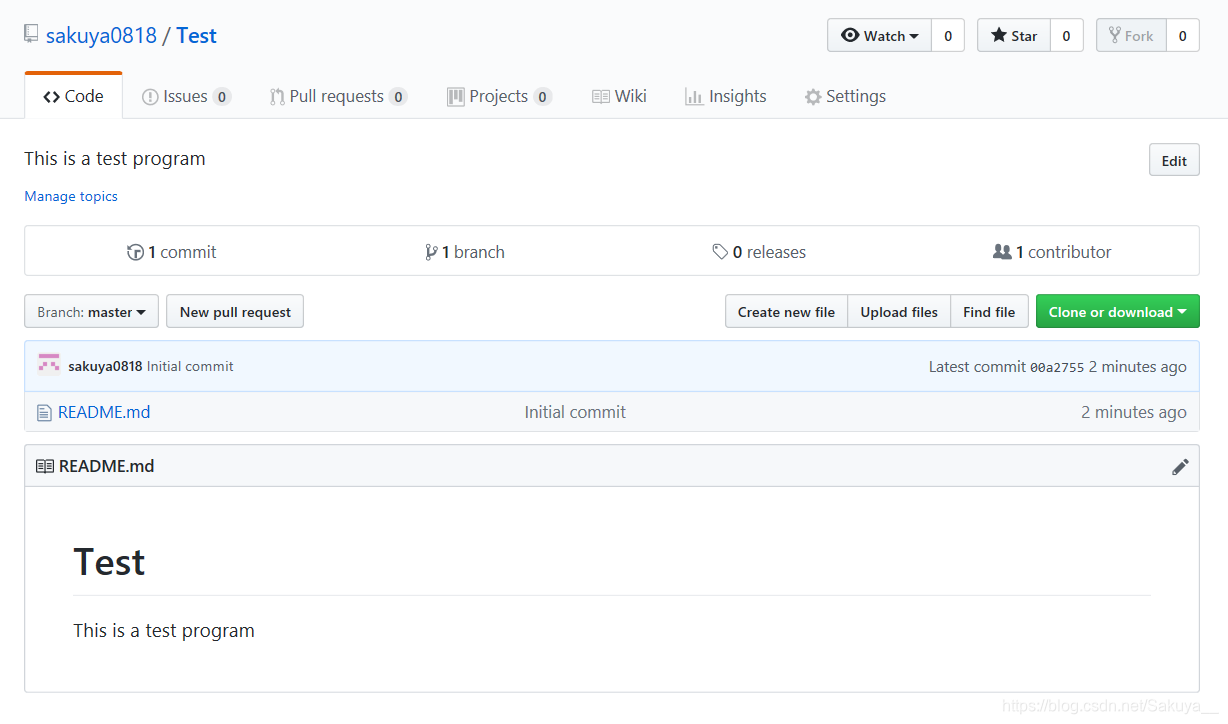Open the Wiki tab

[x=619, y=96]
